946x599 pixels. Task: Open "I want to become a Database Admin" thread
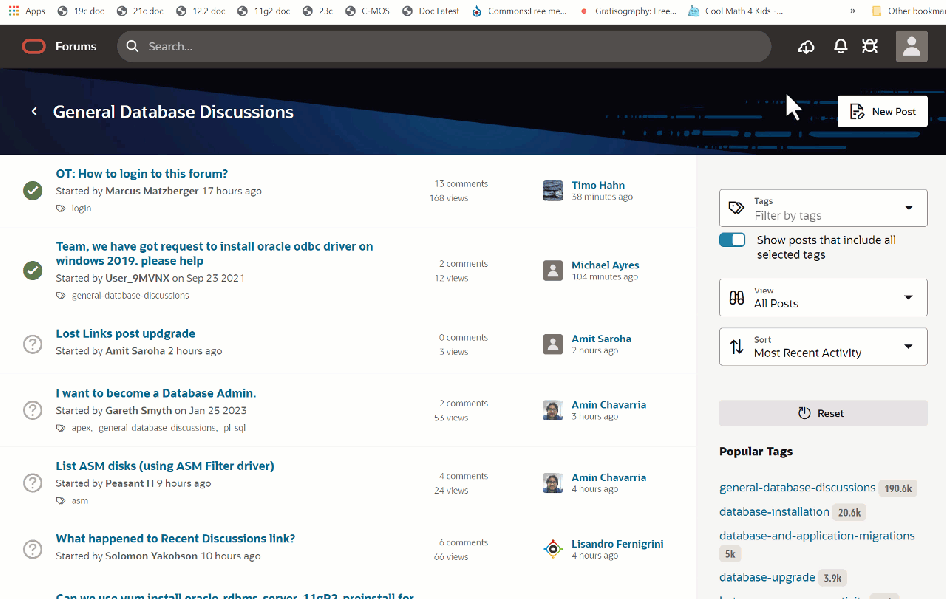156,393
